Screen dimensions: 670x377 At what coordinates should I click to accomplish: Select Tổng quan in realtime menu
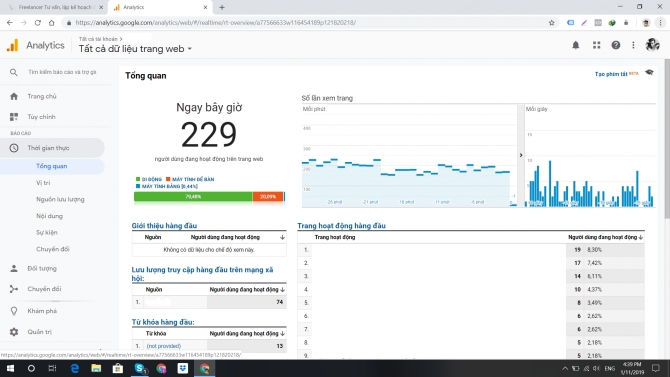(x=52, y=166)
